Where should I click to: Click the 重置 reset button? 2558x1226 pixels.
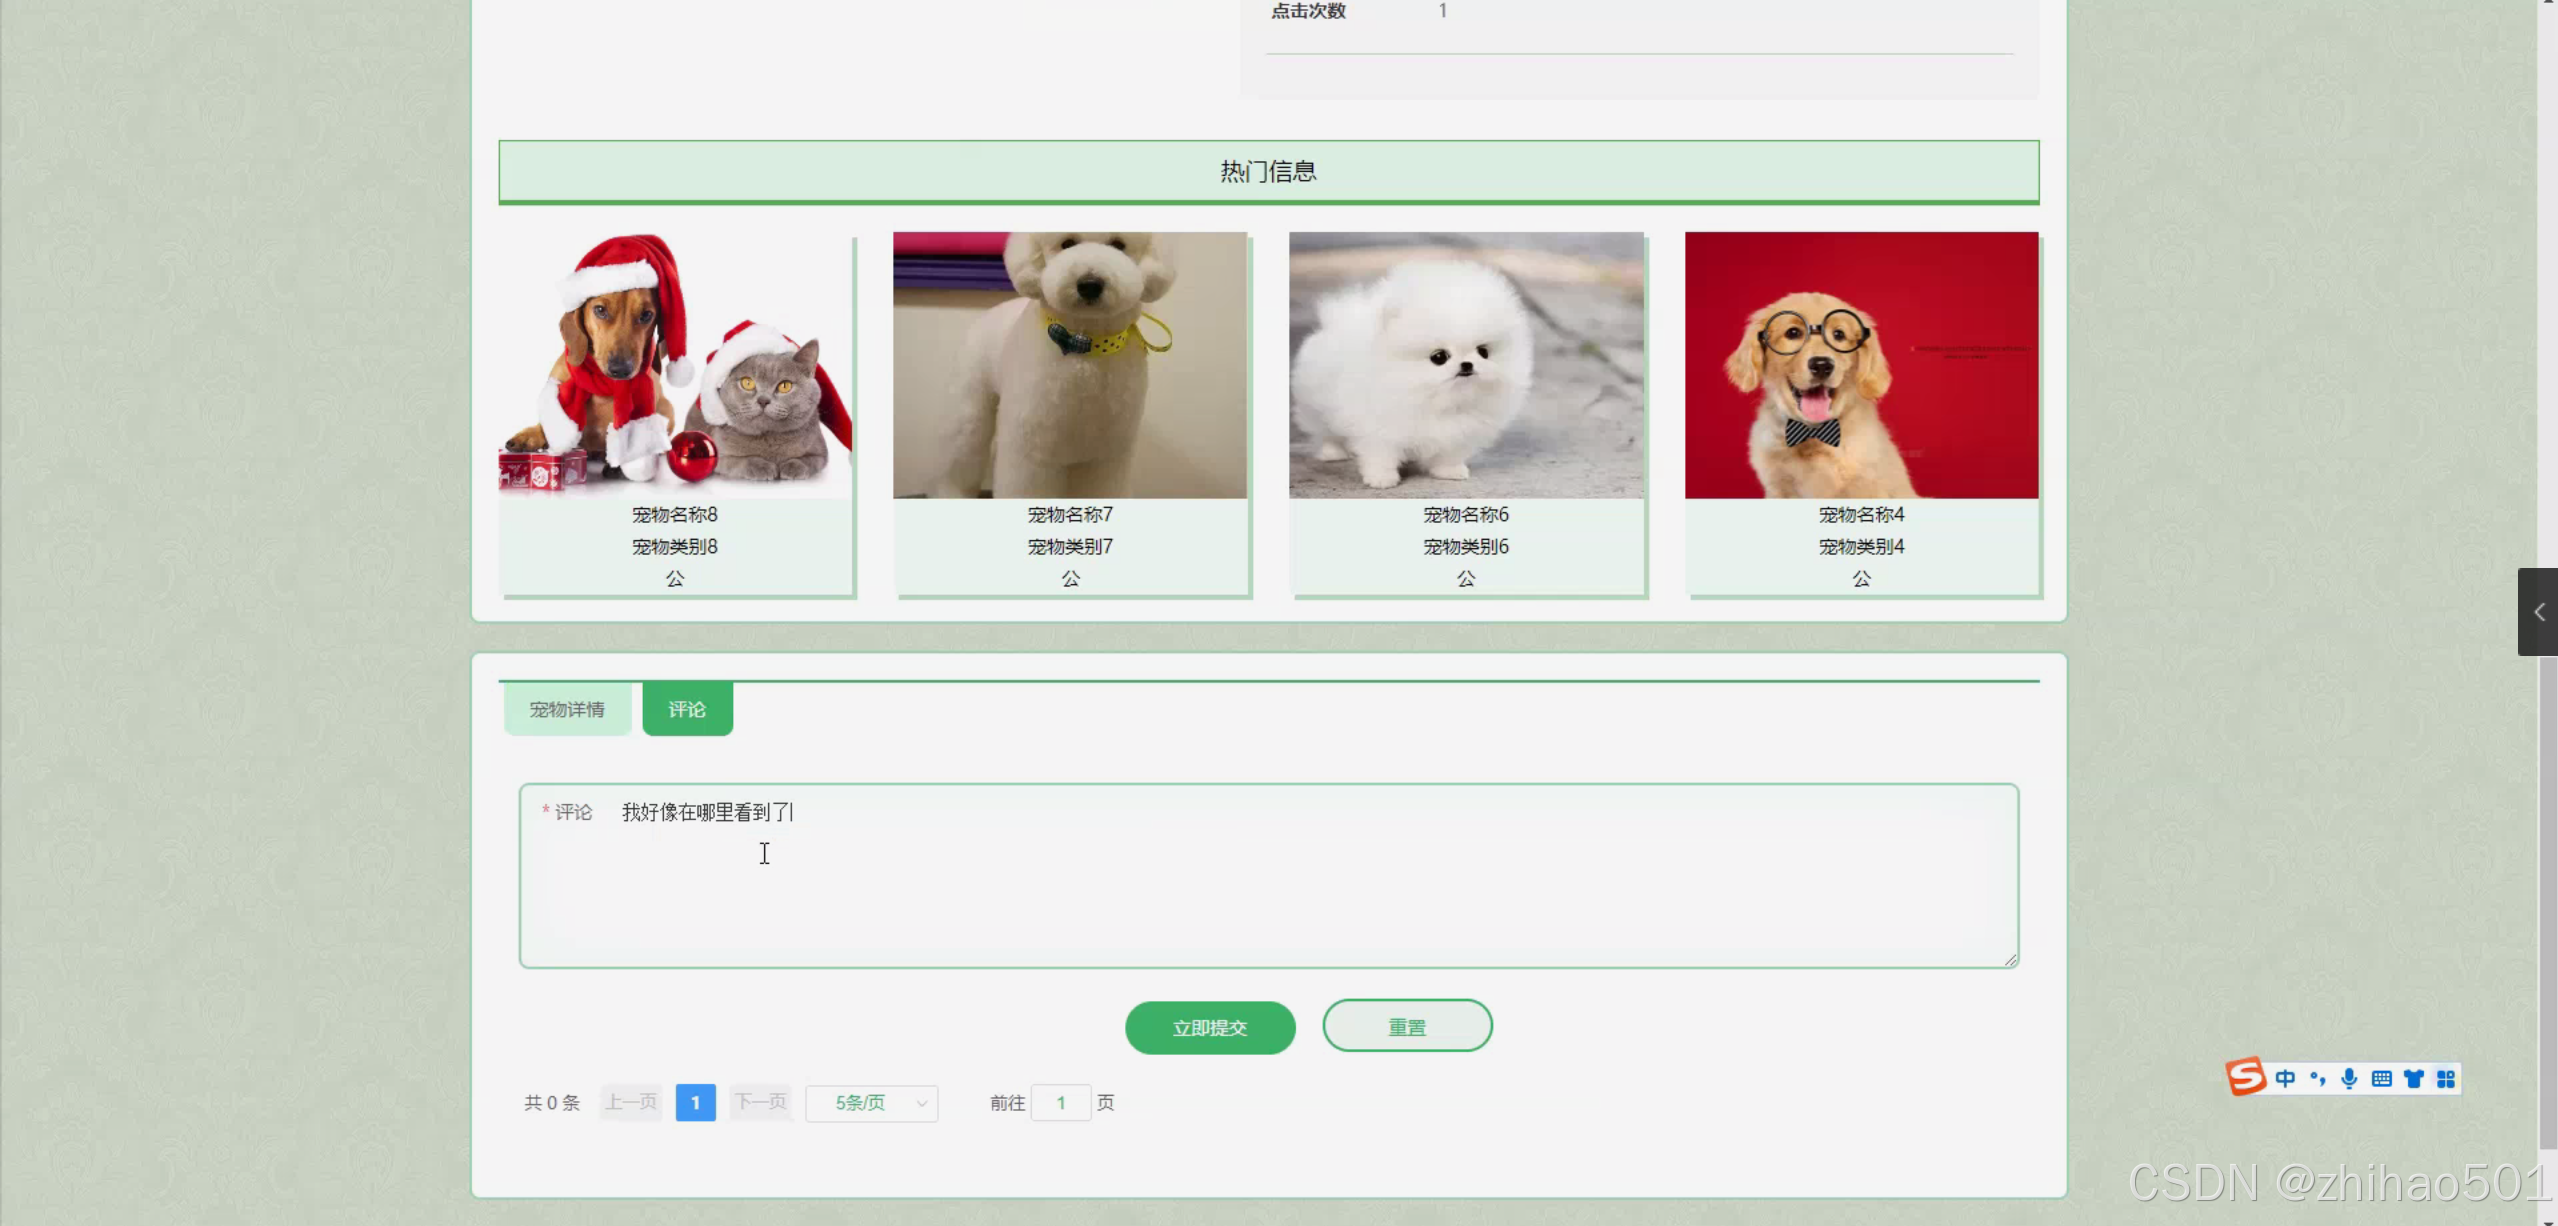(x=1407, y=1026)
